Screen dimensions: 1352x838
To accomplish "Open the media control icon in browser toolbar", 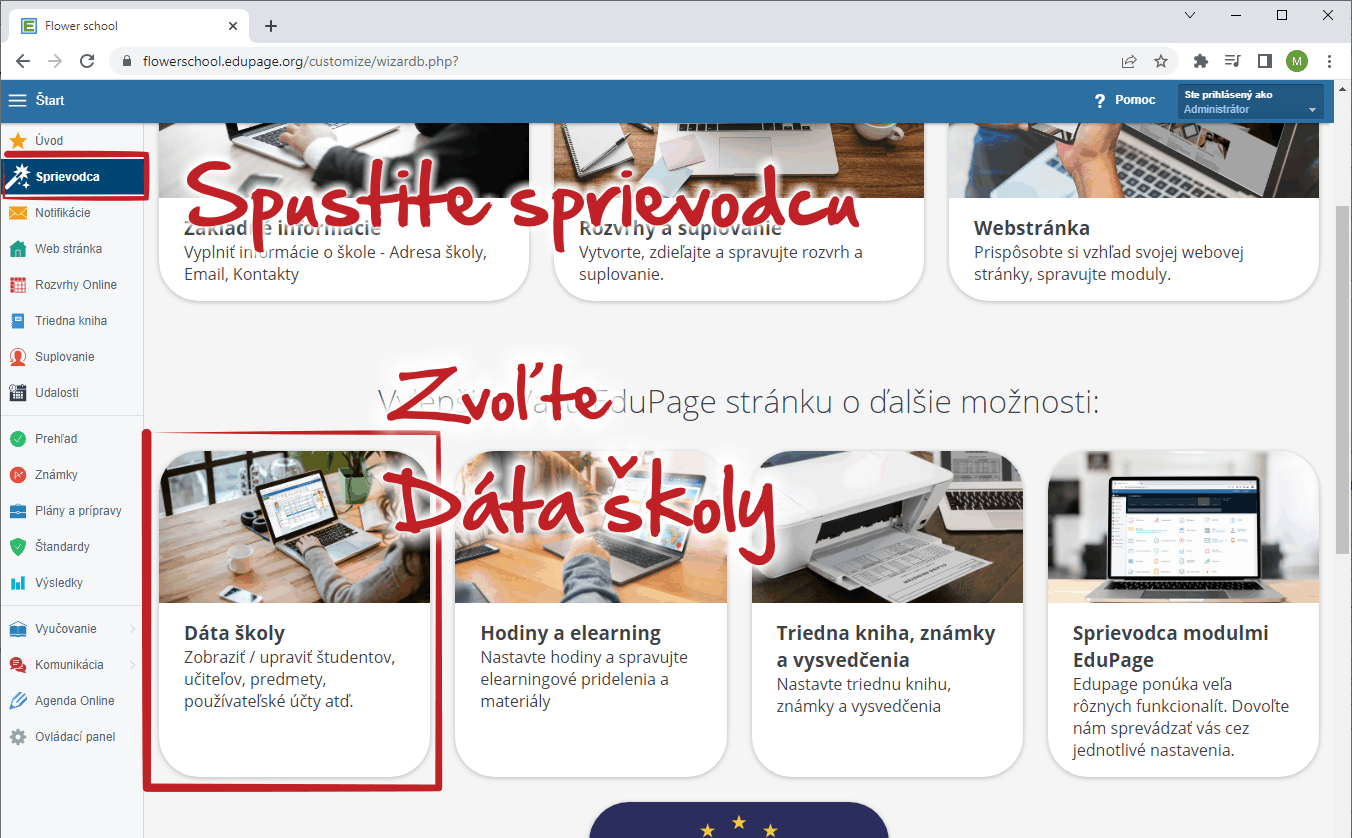I will (1233, 61).
